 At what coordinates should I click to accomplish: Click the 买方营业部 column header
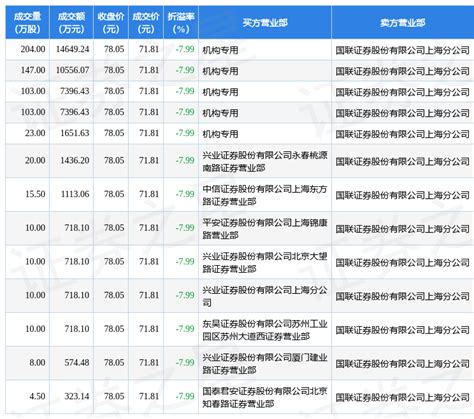click(265, 23)
